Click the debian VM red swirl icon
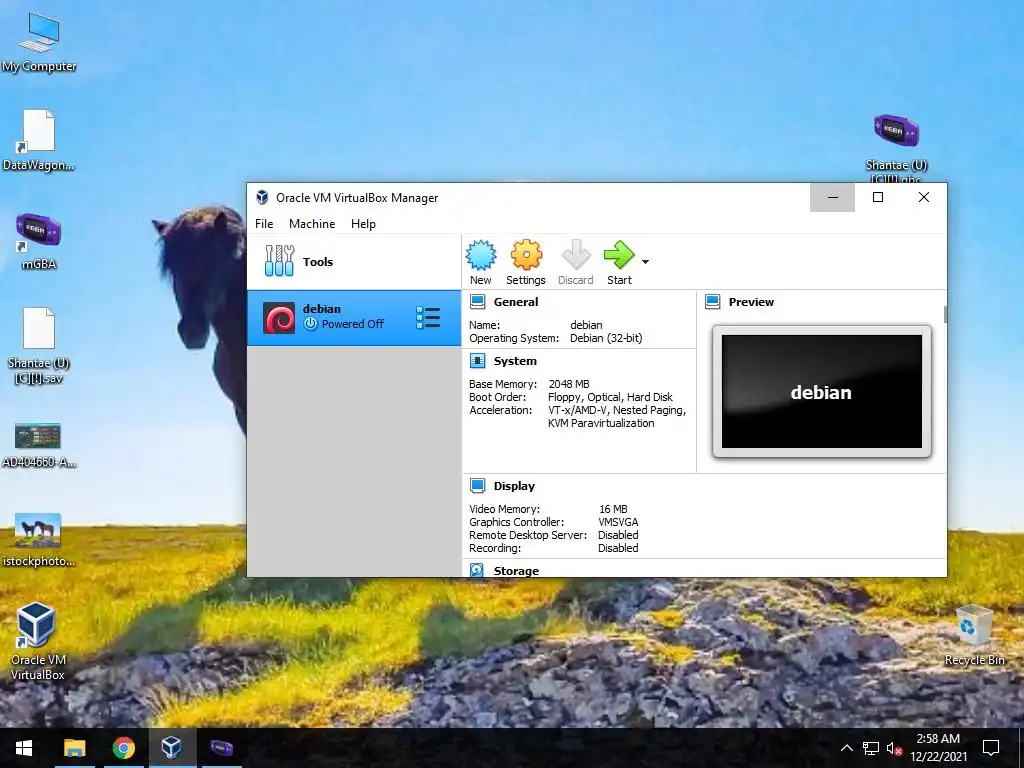Screen dimensions: 1024x768 coord(279,318)
